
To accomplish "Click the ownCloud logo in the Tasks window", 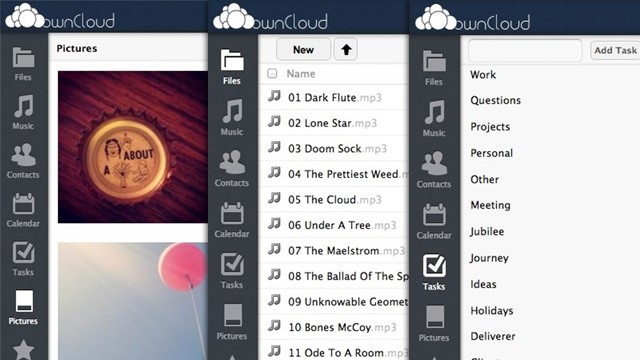I will (x=473, y=18).
